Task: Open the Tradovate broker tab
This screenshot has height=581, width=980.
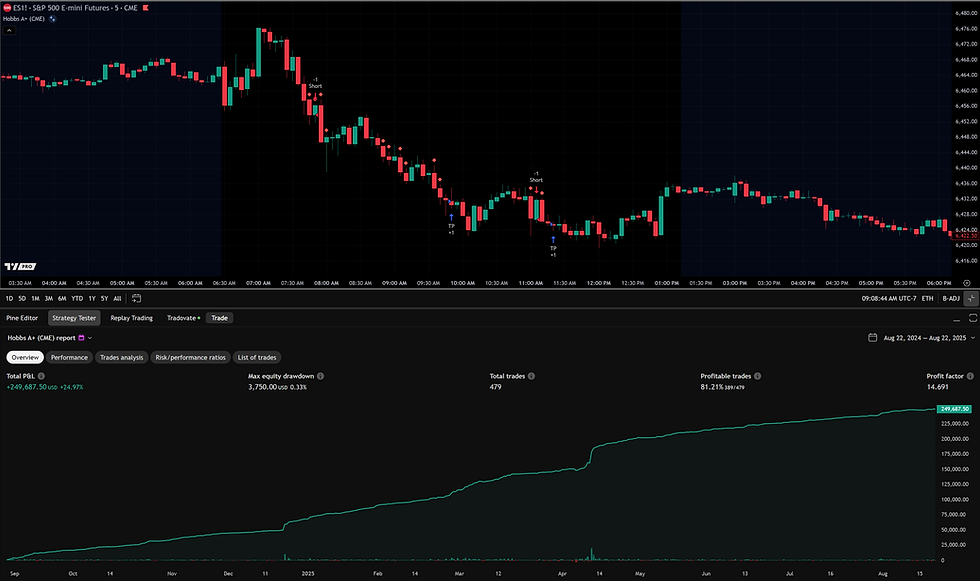Action: pos(183,318)
